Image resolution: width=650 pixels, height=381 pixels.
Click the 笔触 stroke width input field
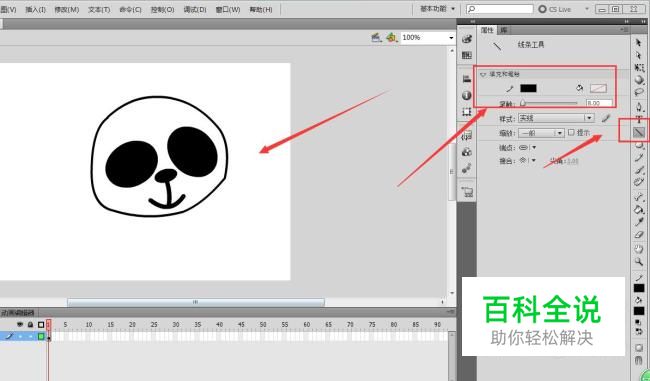(x=599, y=103)
